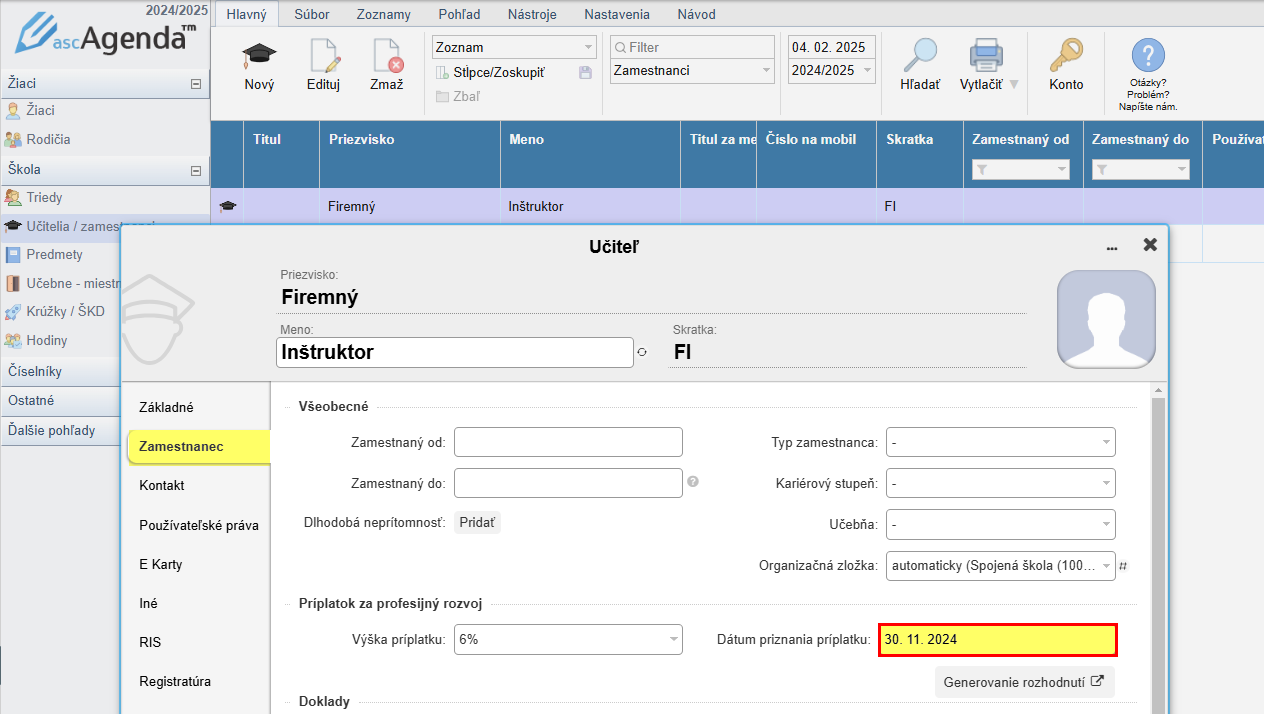This screenshot has width=1264, height=714.
Task: Click the Rodičia sidebar parents icon
Action: pos(13,140)
